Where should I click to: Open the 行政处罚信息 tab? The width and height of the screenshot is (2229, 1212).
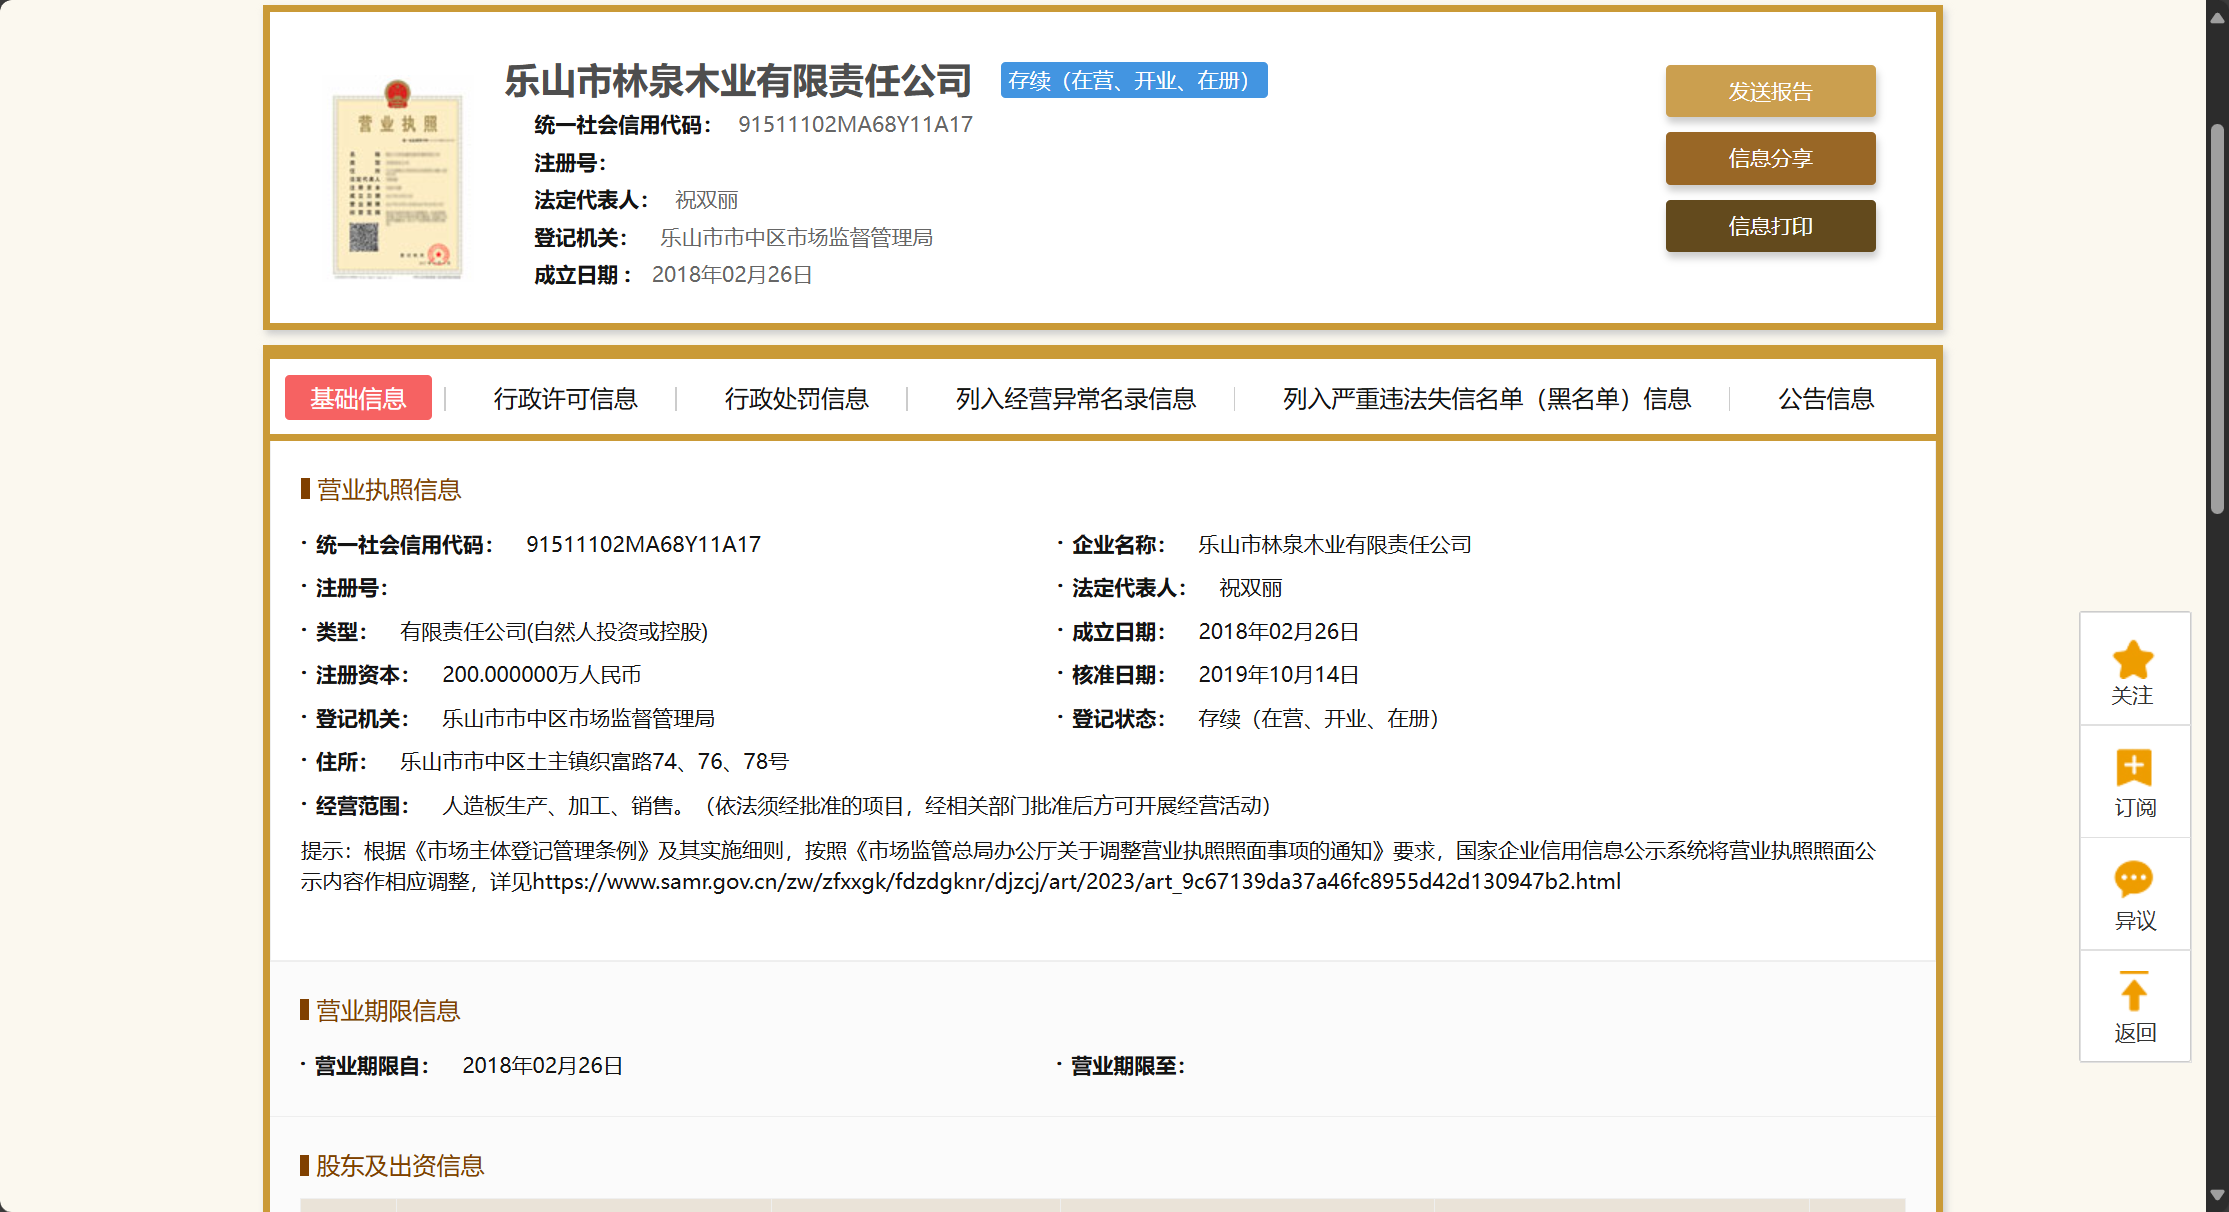point(796,399)
